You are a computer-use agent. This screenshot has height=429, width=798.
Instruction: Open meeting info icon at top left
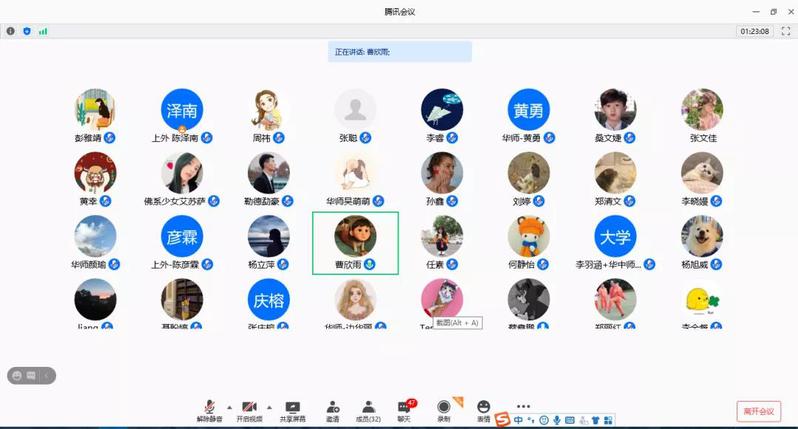(11, 31)
